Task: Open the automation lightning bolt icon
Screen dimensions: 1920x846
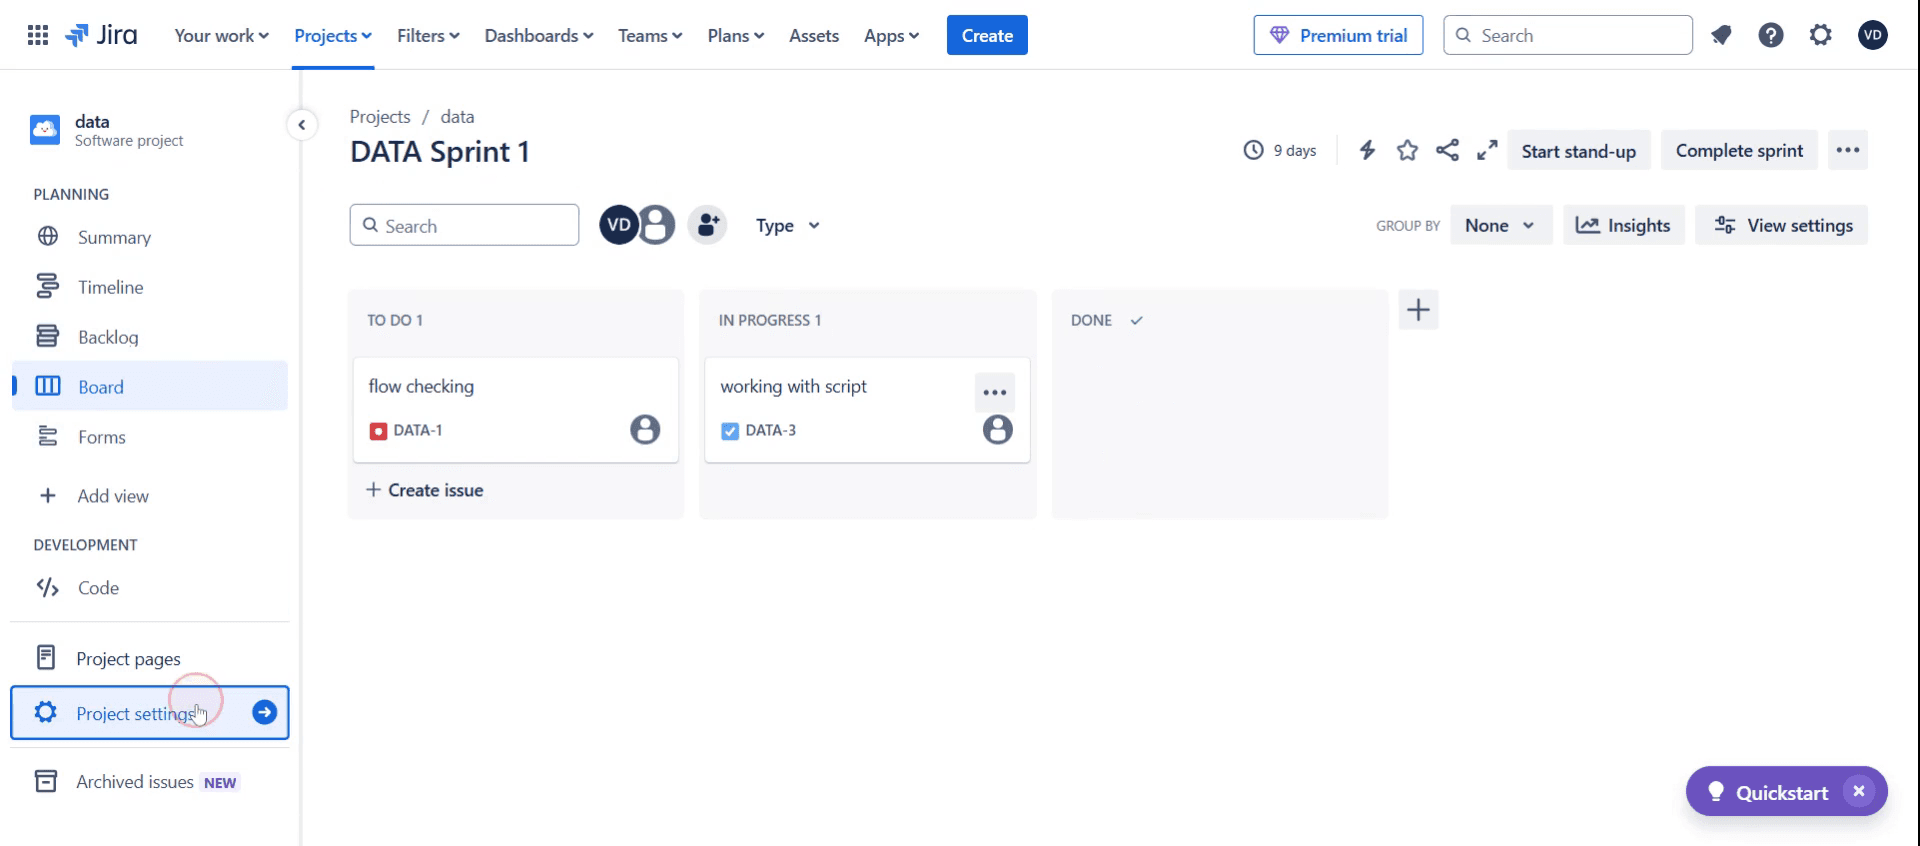Action: click(1367, 150)
